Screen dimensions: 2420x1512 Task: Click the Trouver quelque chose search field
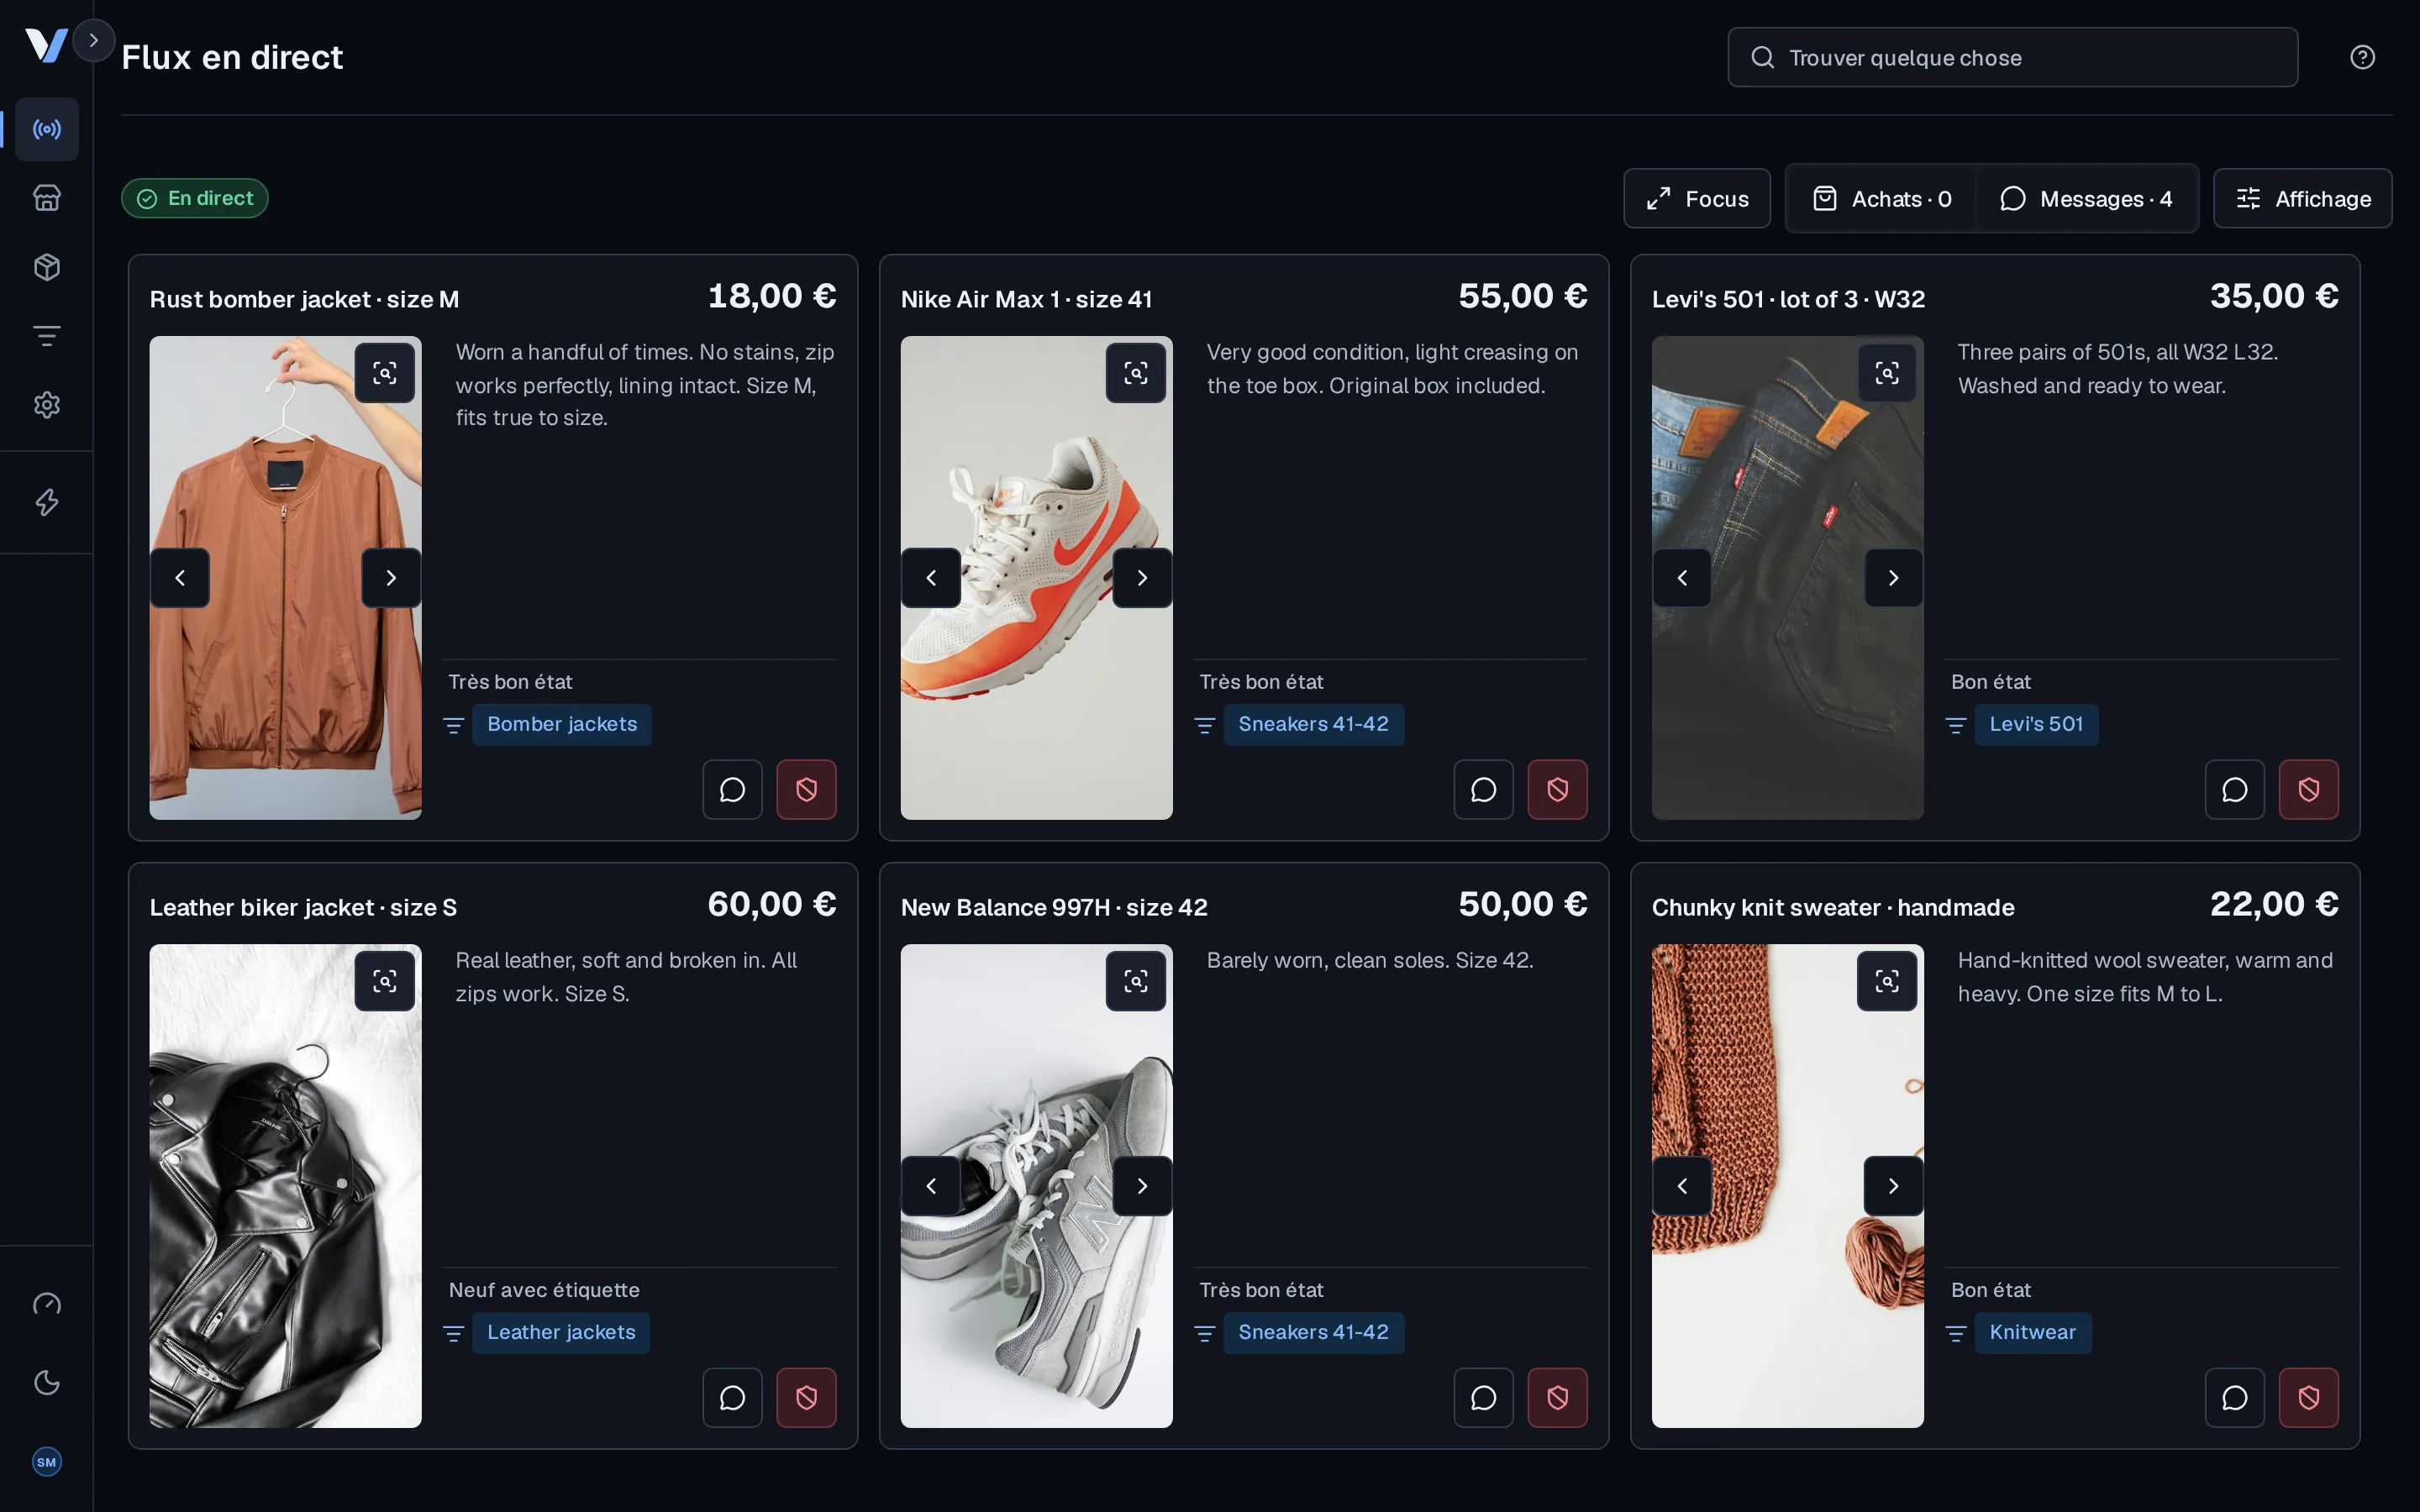click(2012, 58)
